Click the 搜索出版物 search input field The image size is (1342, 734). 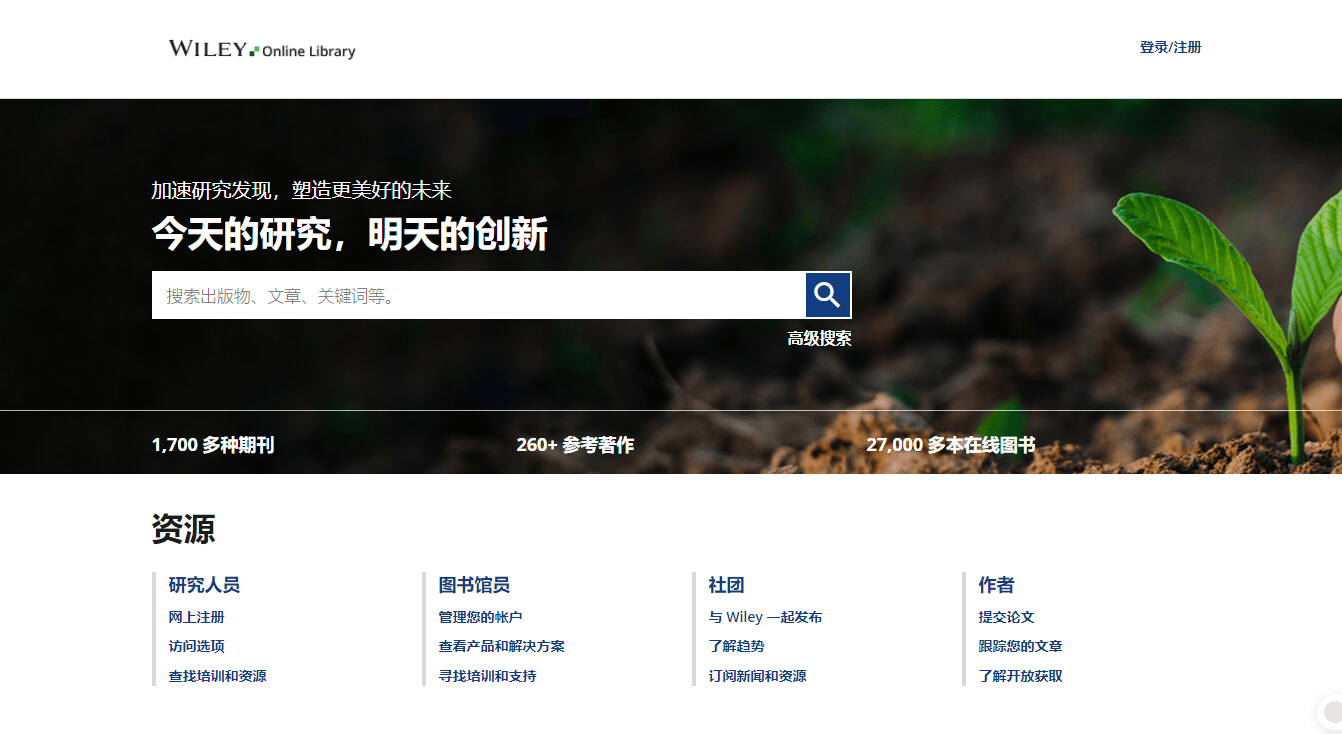(450, 294)
